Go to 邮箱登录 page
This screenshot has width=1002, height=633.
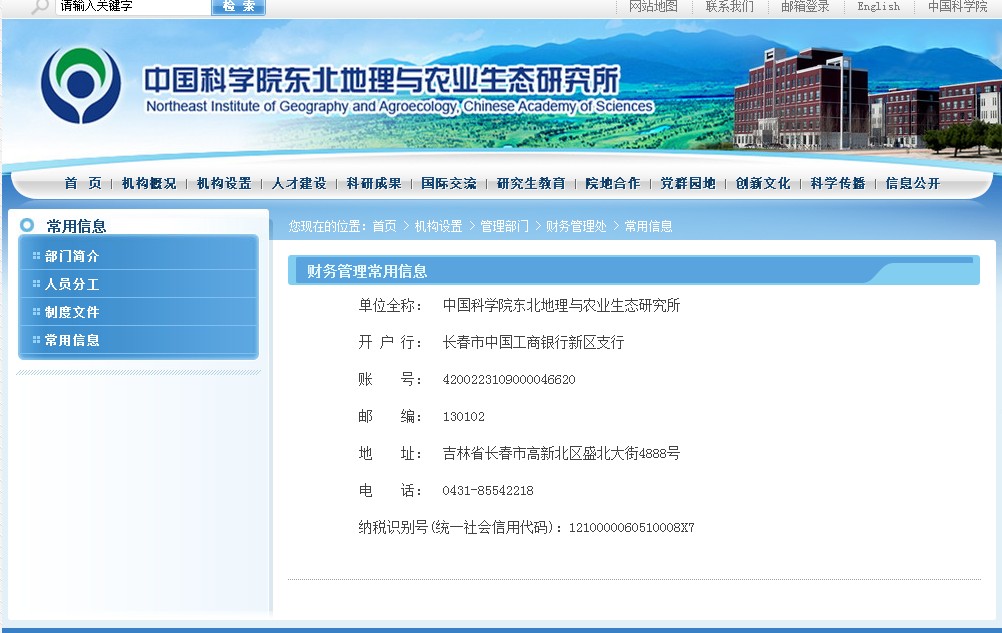pyautogui.click(x=805, y=6)
